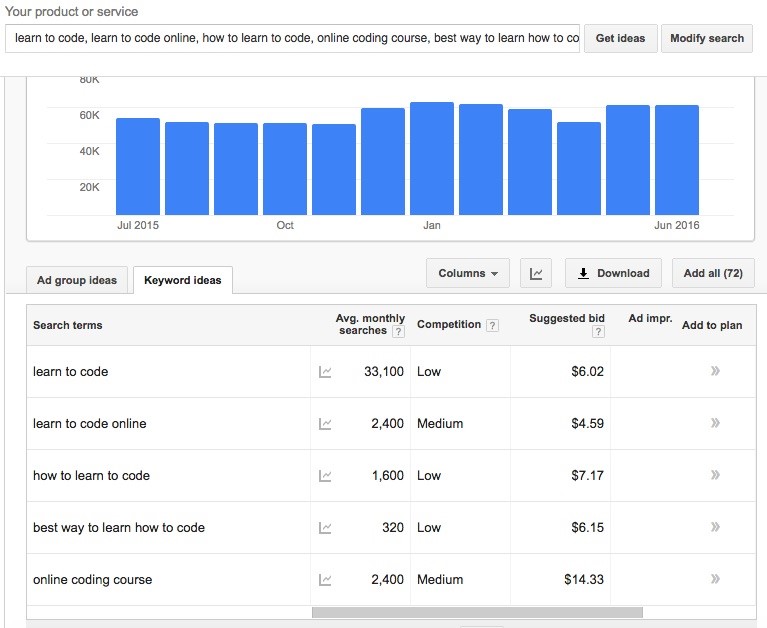The height and width of the screenshot is (628, 767).
Task: Click the Add to plan column header
Action: click(712, 325)
